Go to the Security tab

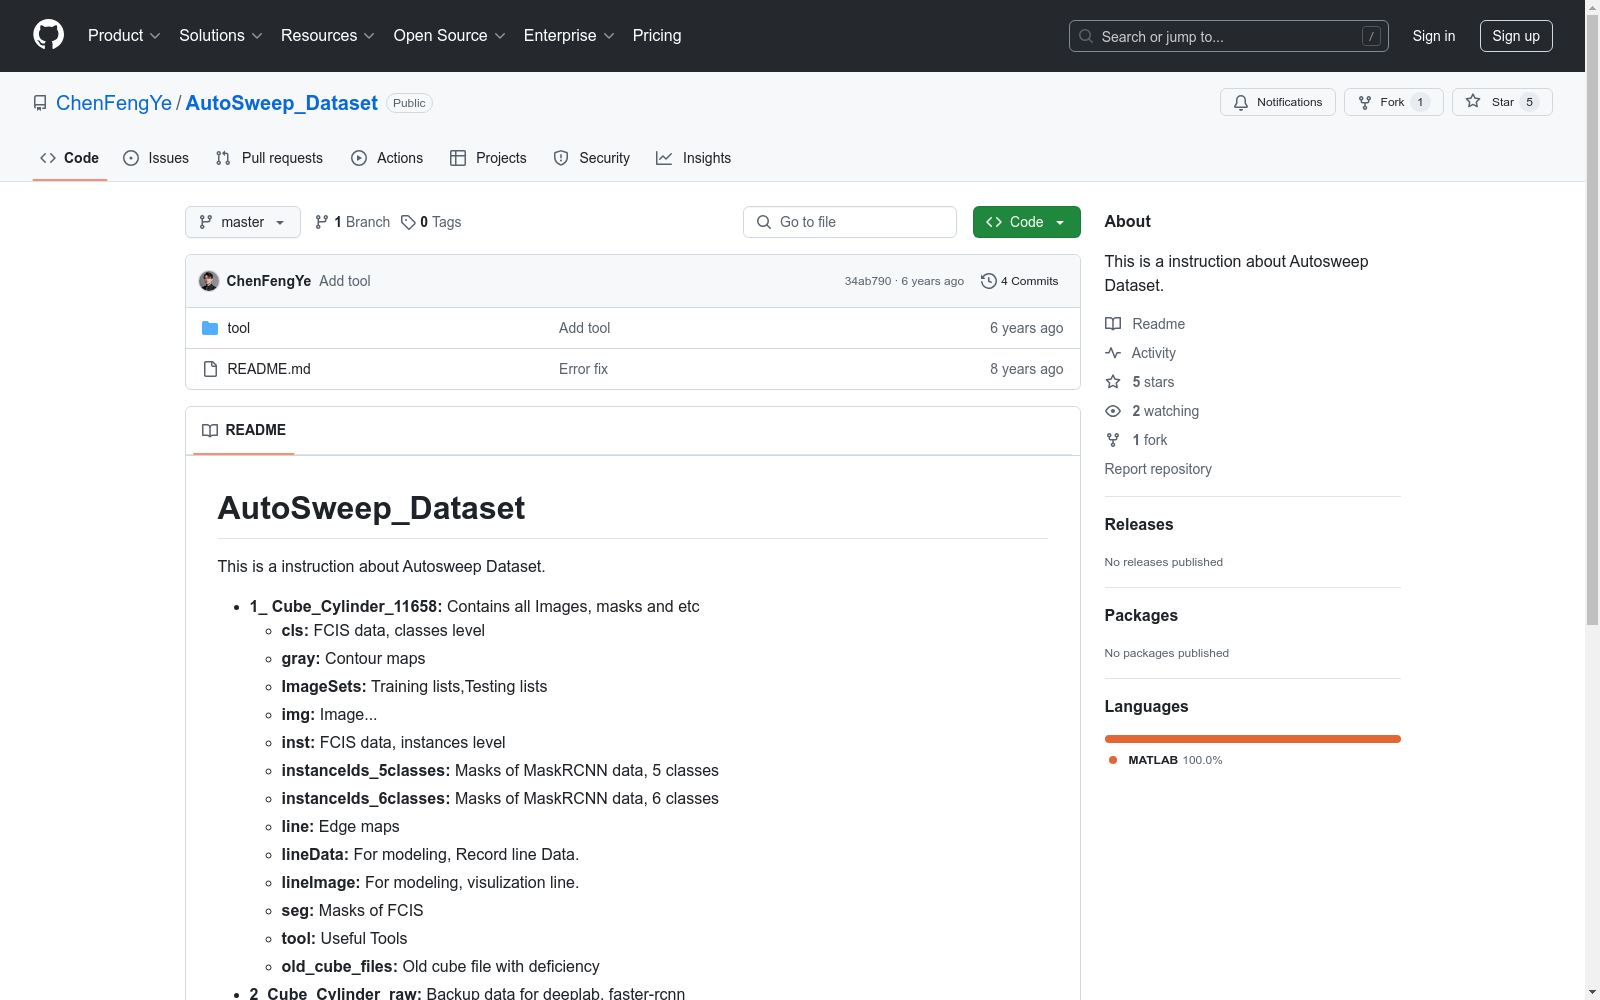[592, 158]
